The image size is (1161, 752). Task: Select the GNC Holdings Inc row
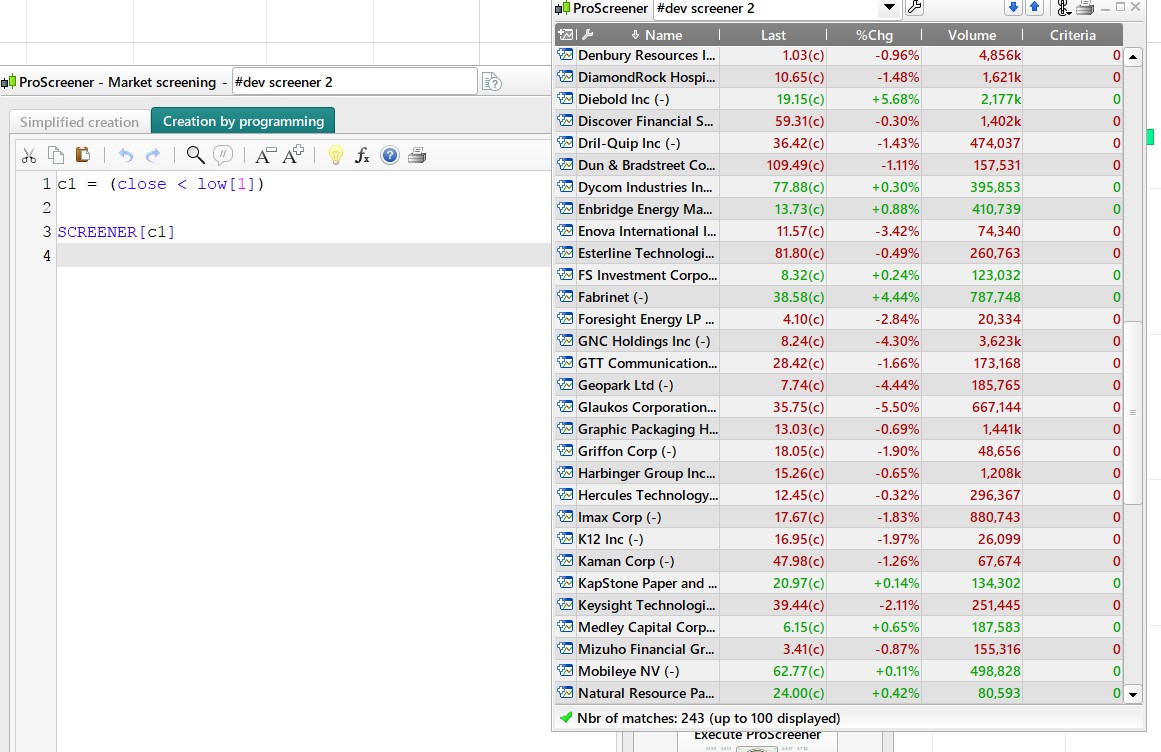tap(839, 341)
